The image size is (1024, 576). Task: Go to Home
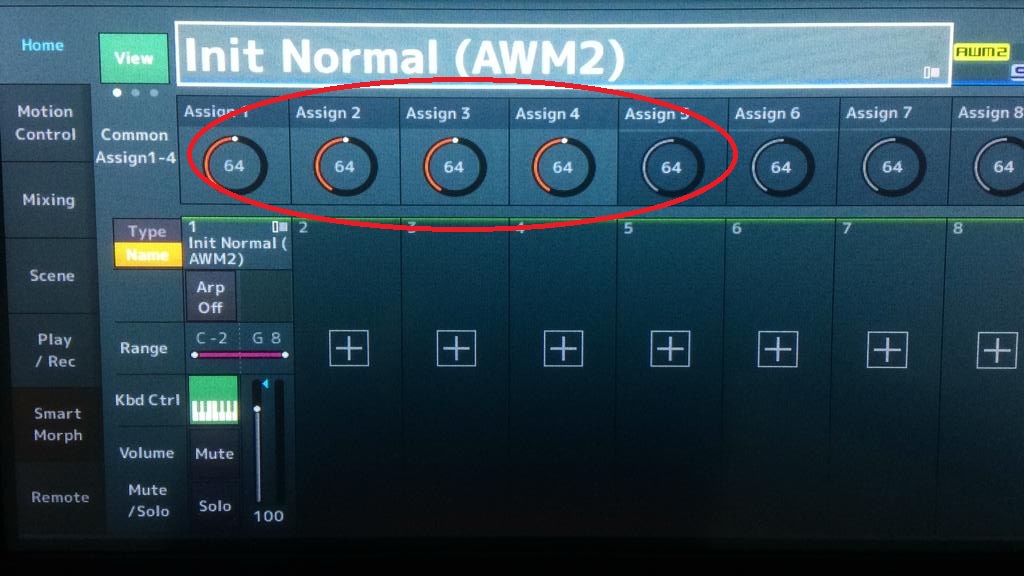[42, 45]
